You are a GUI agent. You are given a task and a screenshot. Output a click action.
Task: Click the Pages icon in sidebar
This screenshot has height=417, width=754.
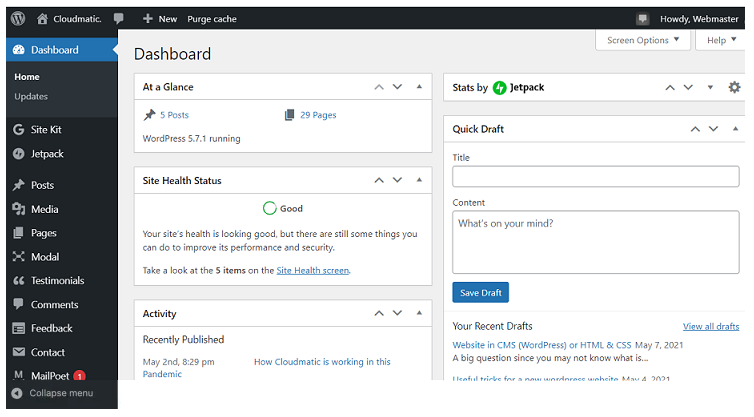[19, 233]
